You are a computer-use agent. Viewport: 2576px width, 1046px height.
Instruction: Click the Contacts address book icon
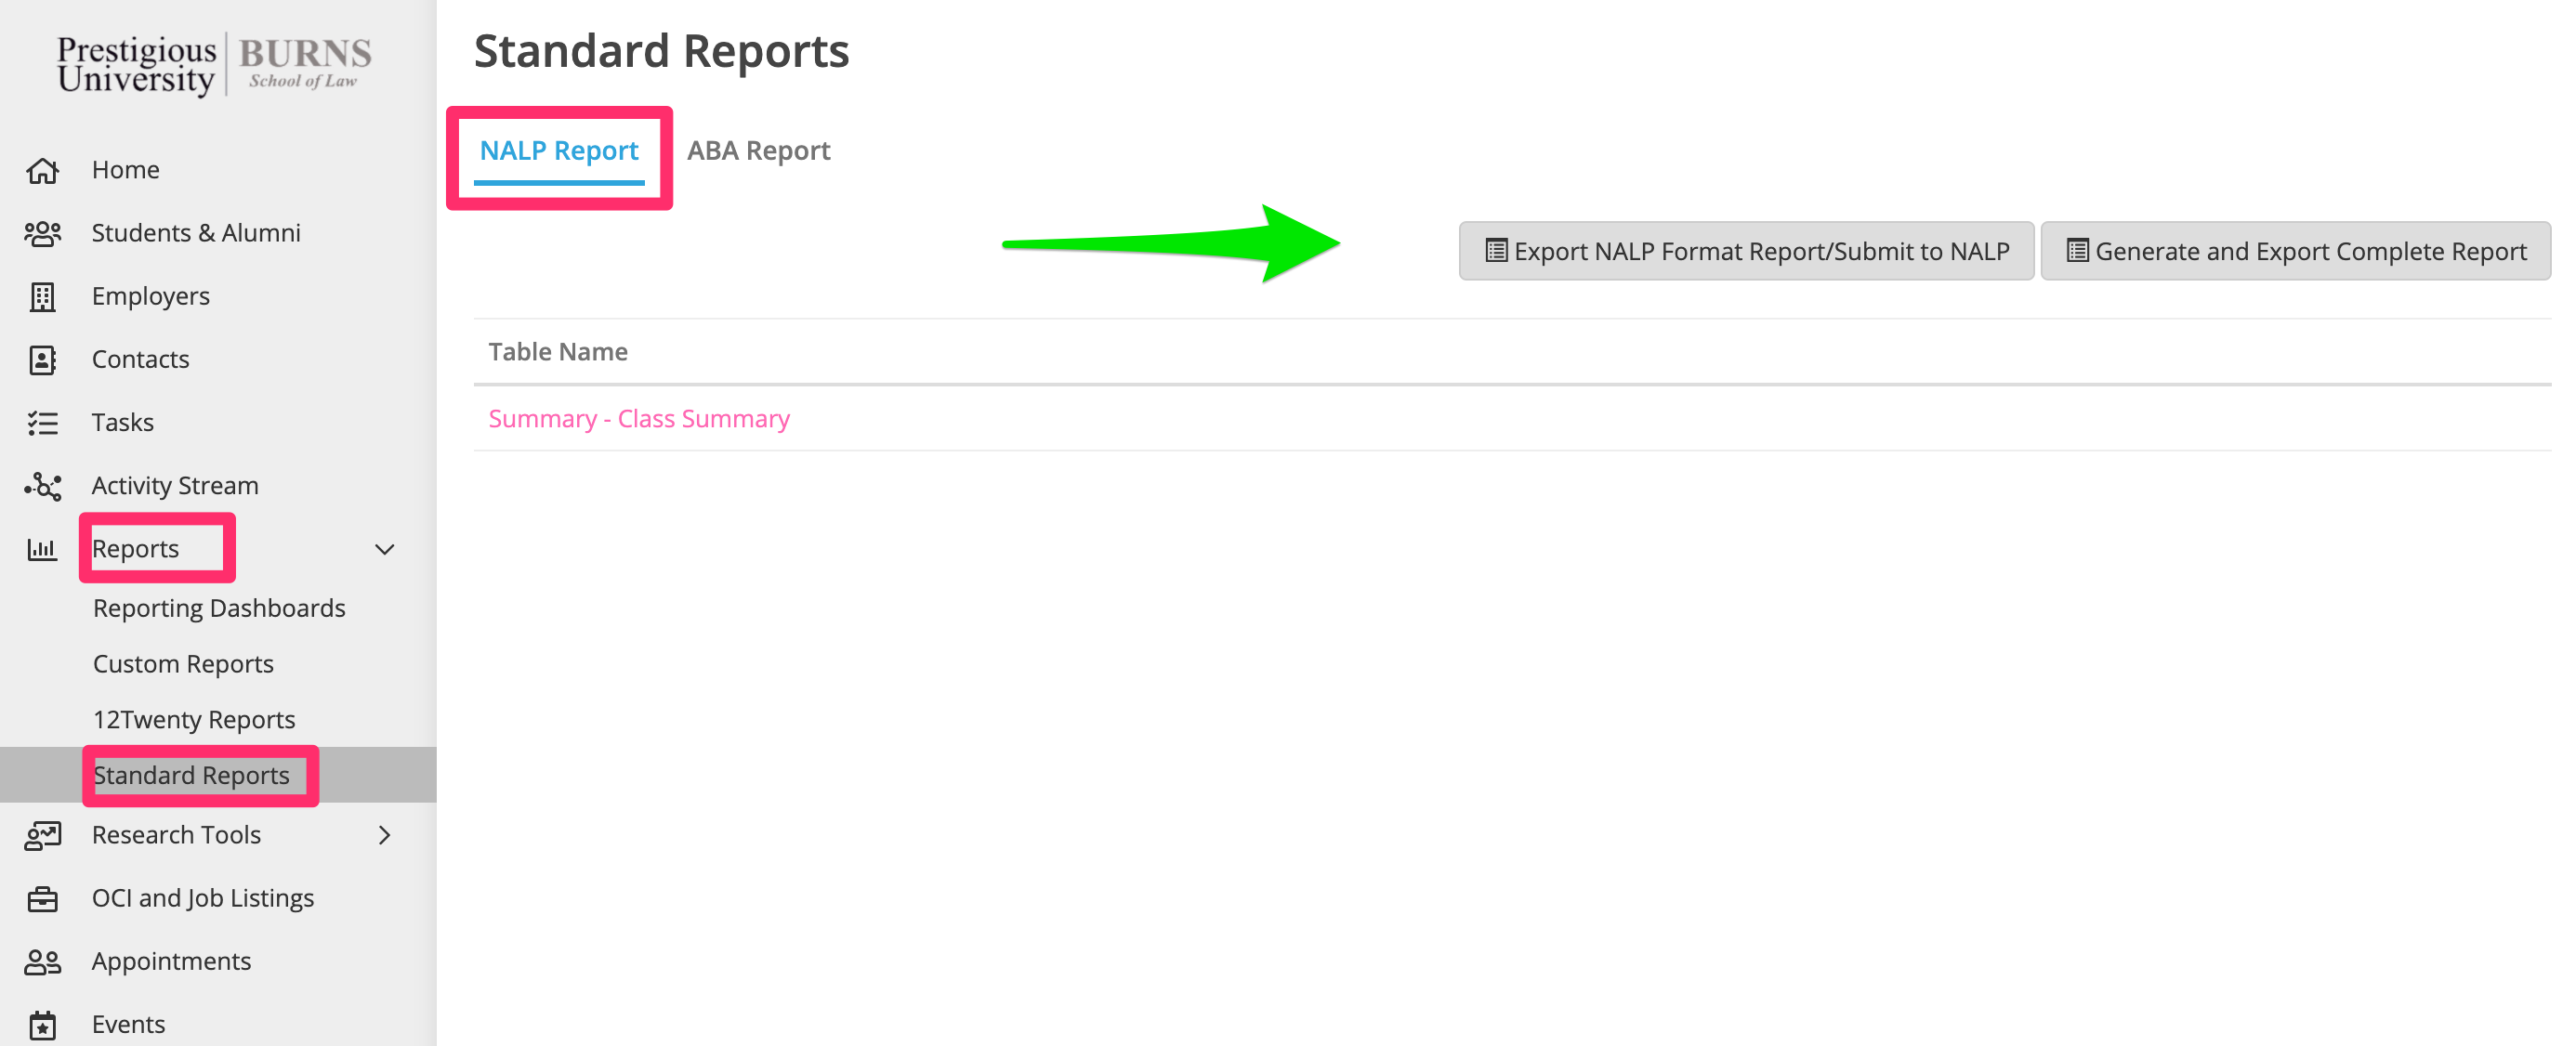point(42,360)
